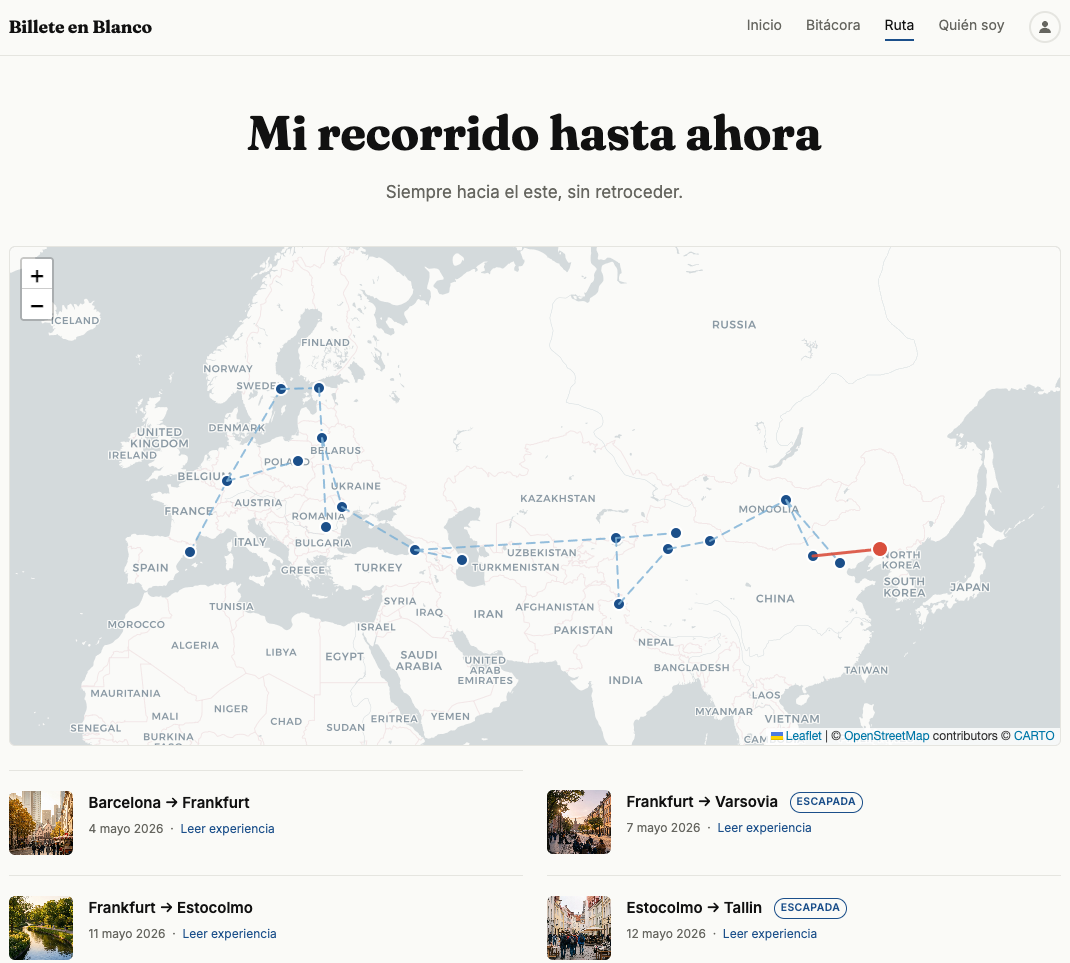Click the route marker near Afghanistan
The width and height of the screenshot is (1070, 963).
click(x=618, y=604)
